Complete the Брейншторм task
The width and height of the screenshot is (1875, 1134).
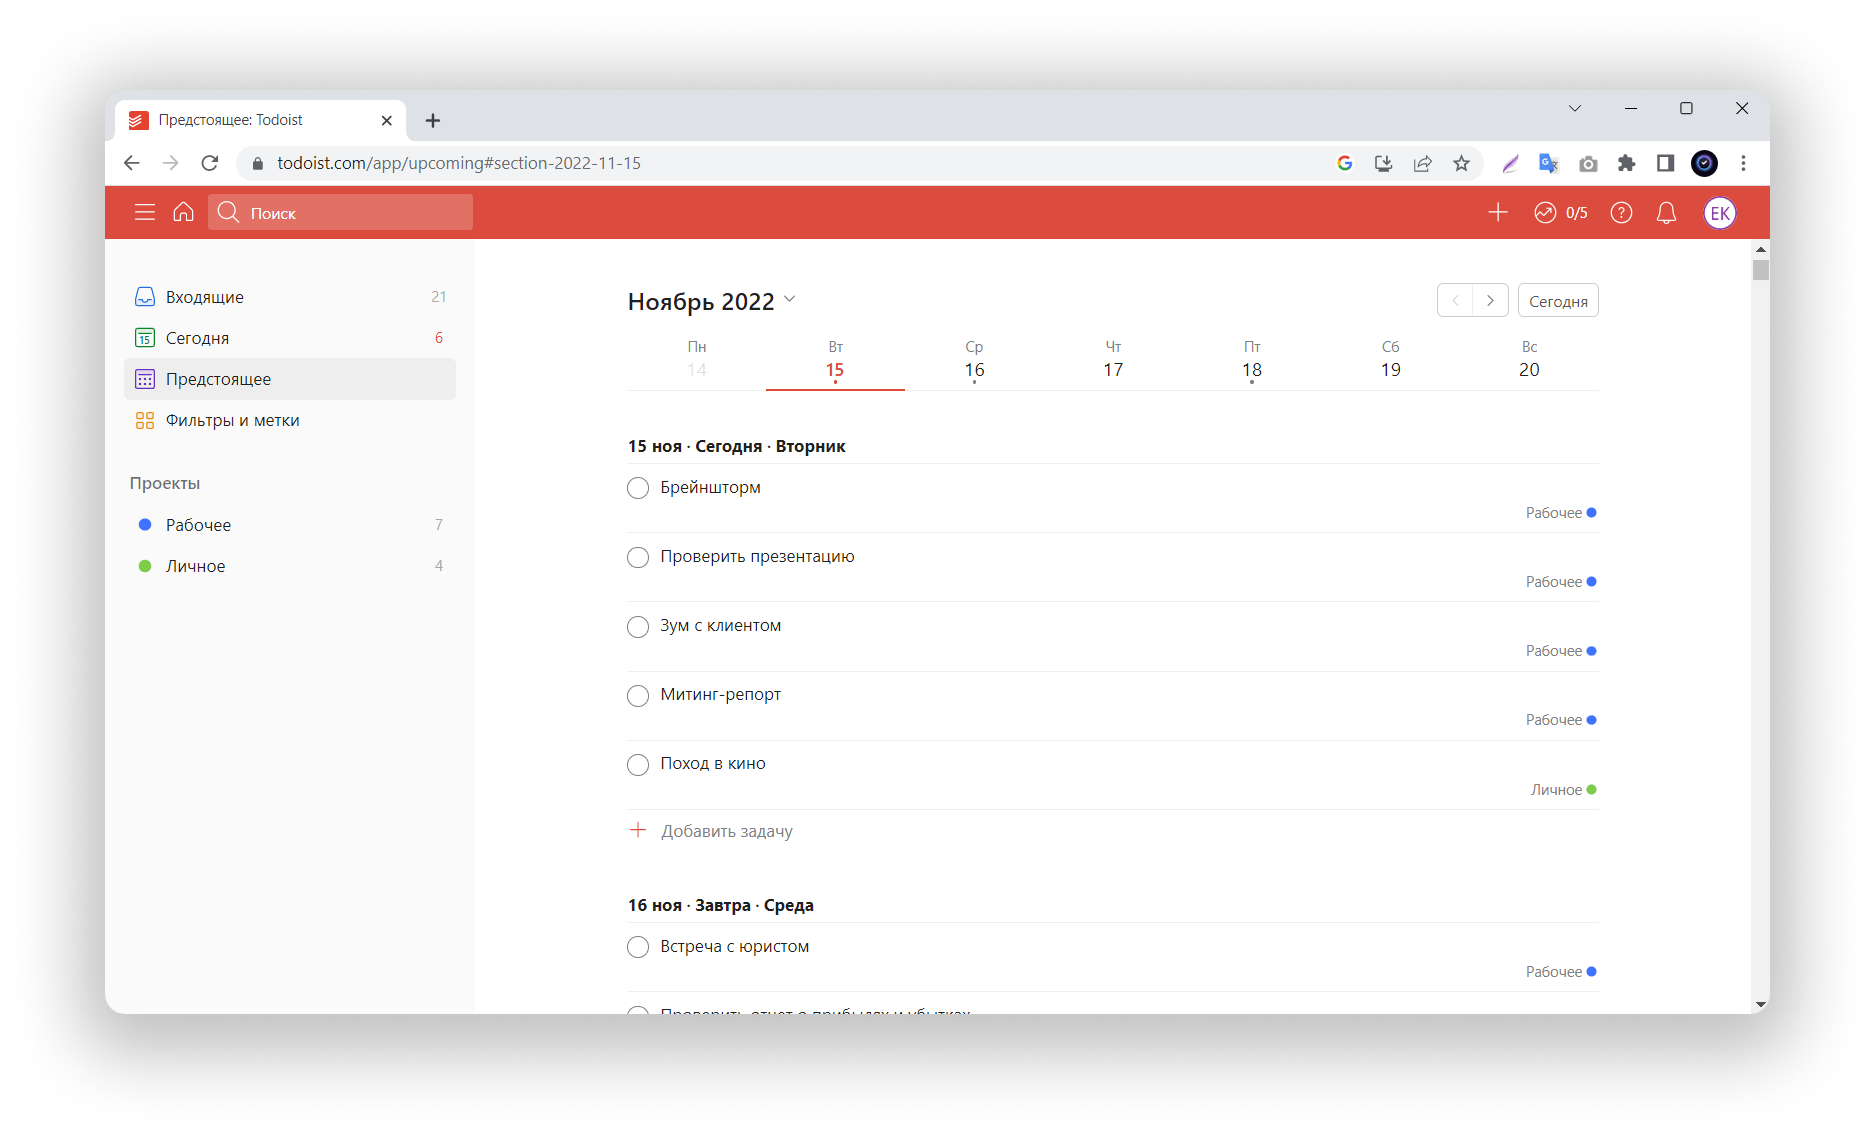coord(638,488)
